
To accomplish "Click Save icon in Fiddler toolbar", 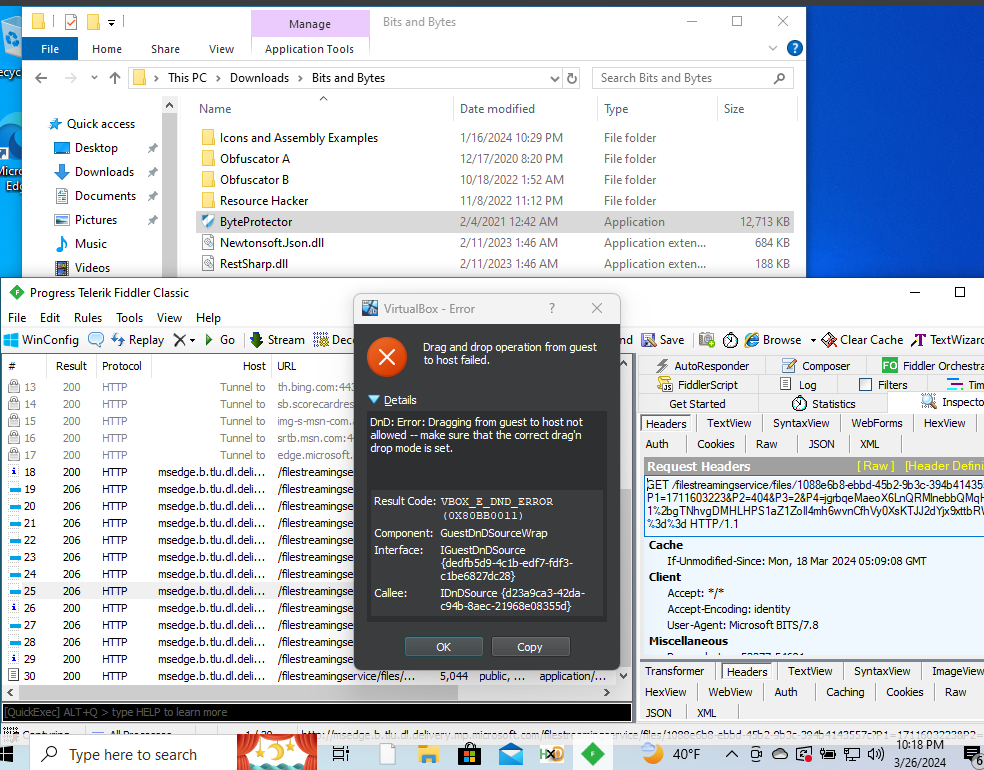I will click(663, 340).
